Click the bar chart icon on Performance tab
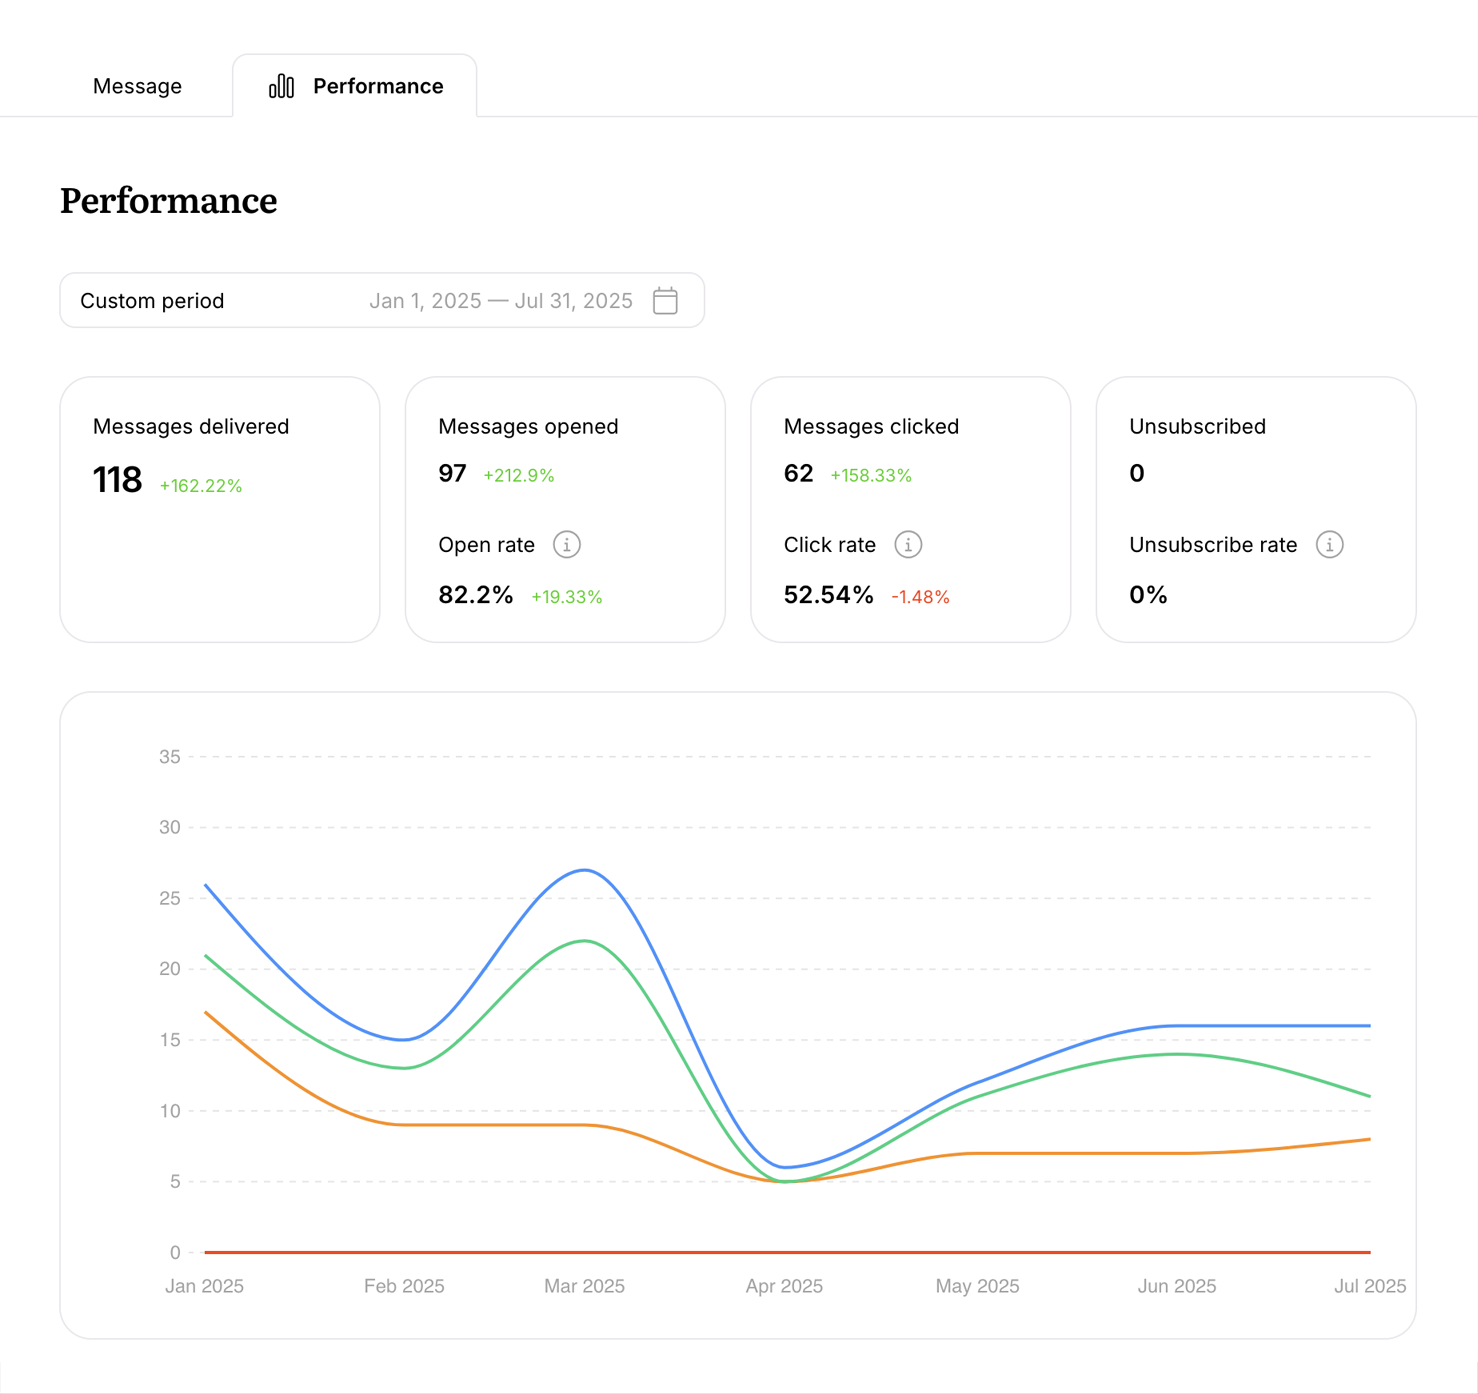Viewport: 1478px width, 1394px height. tap(281, 86)
